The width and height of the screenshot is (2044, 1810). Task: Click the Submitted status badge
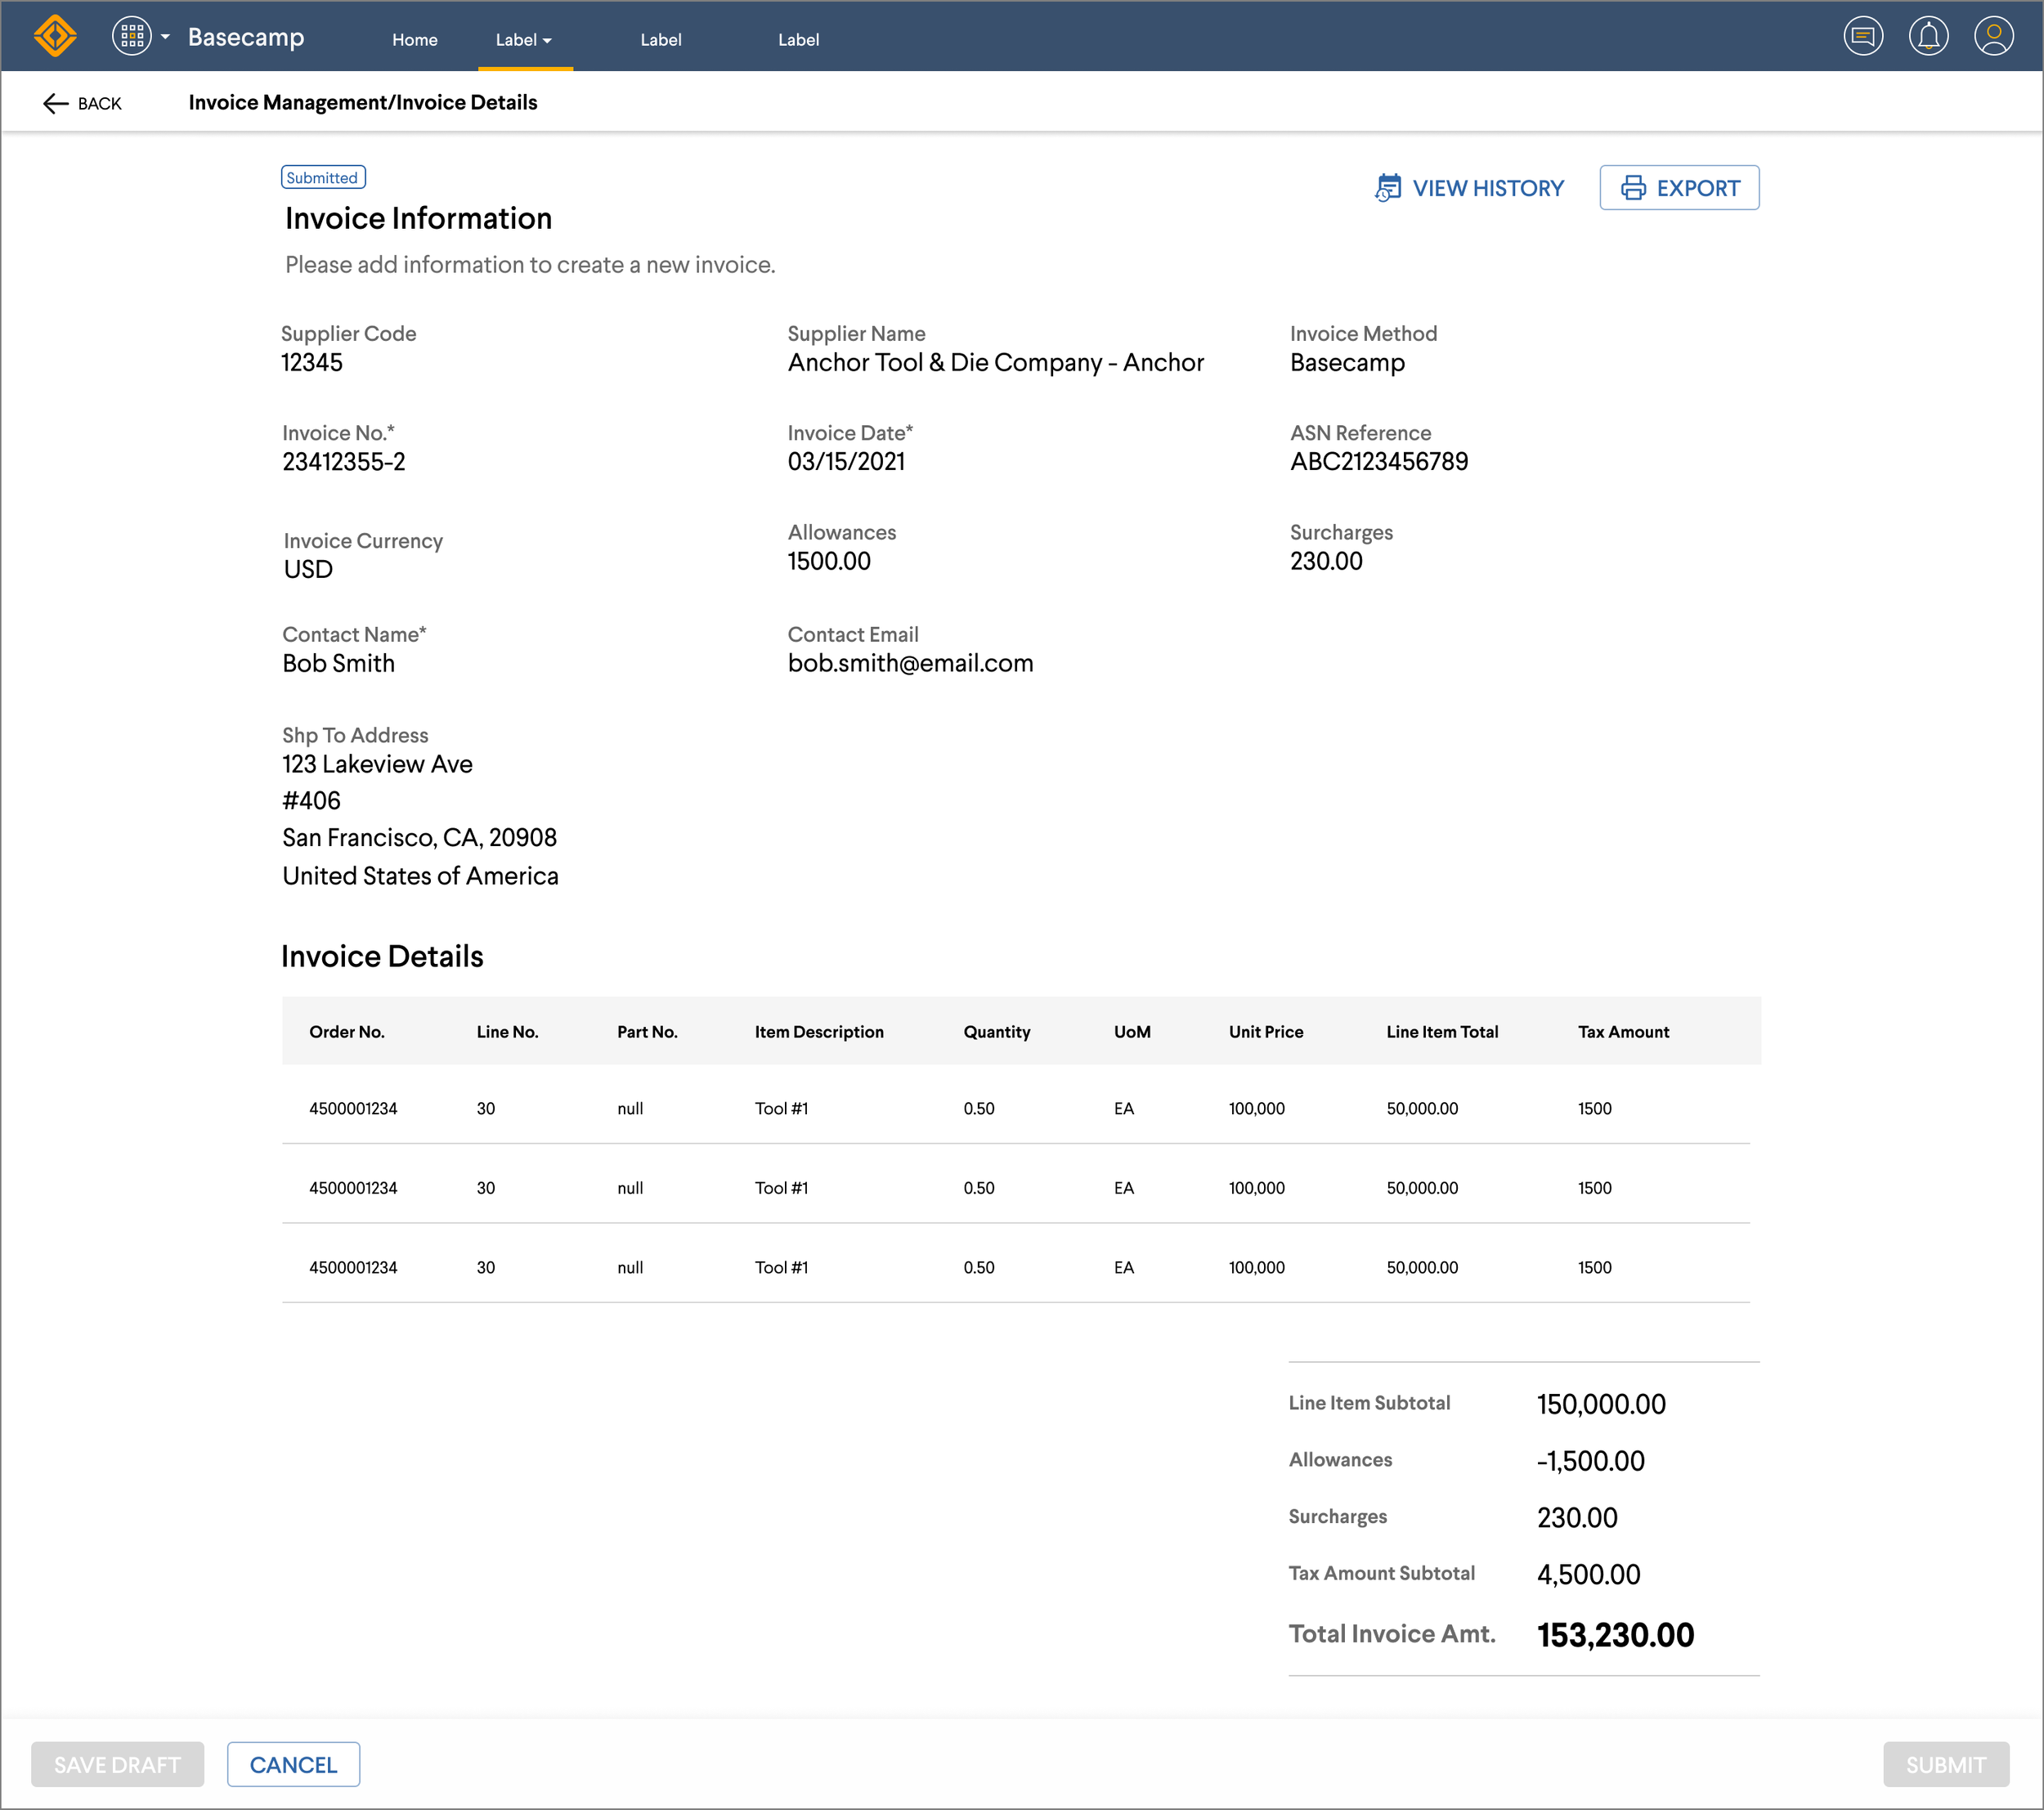point(322,177)
